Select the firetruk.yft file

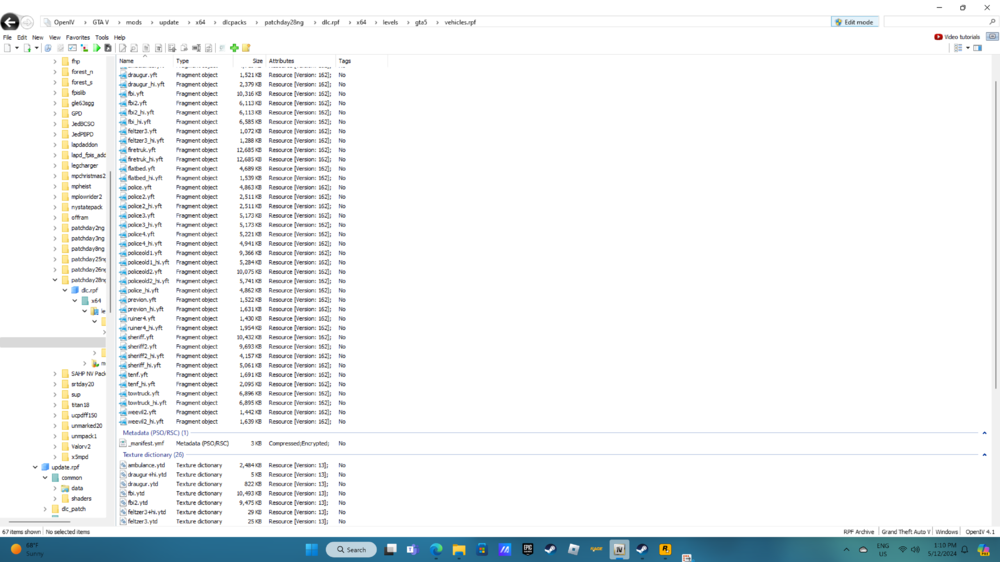tap(141, 150)
